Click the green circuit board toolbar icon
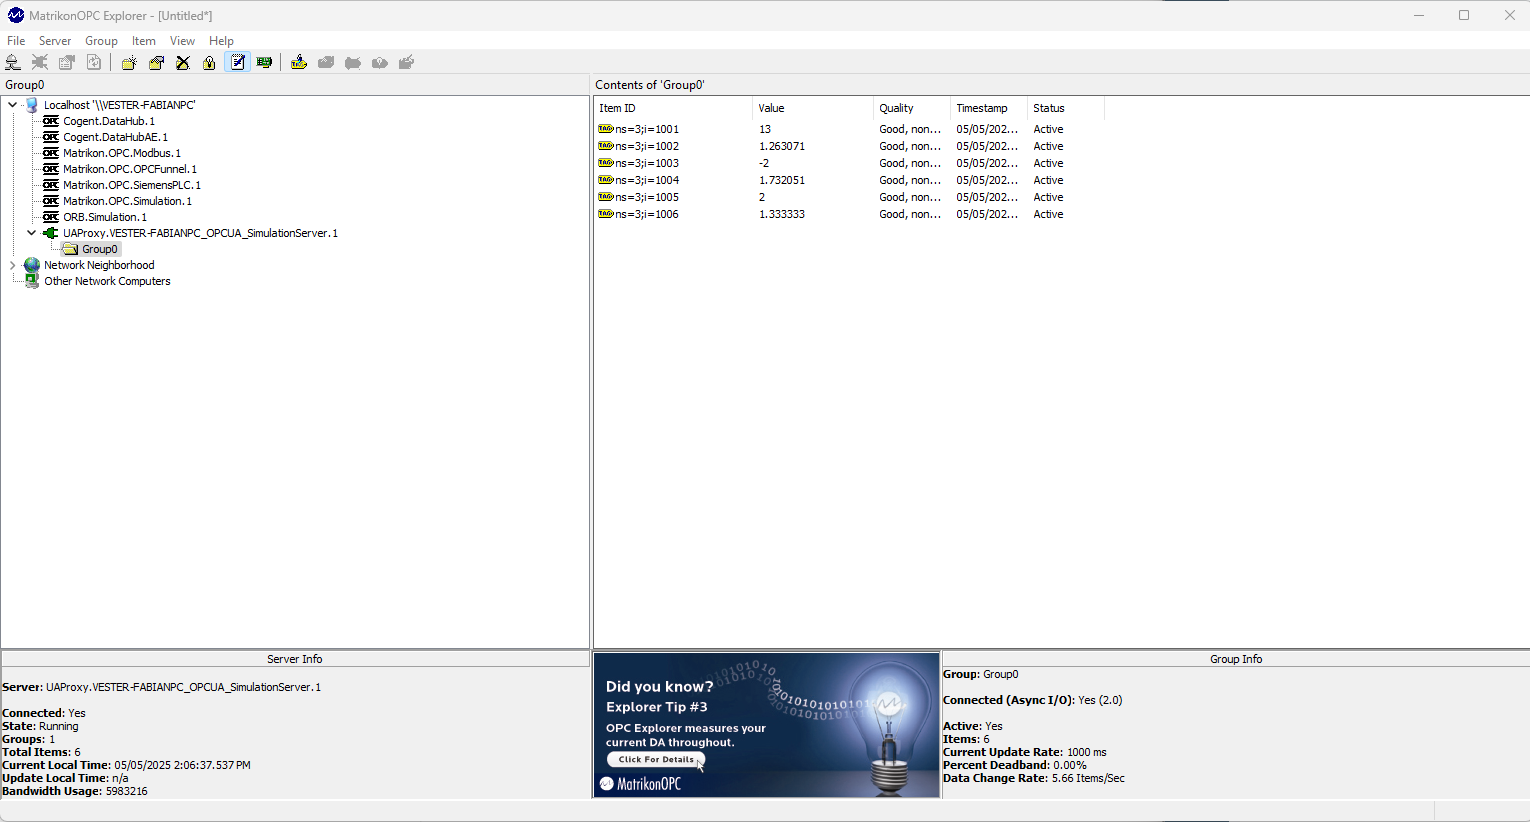 [264, 62]
